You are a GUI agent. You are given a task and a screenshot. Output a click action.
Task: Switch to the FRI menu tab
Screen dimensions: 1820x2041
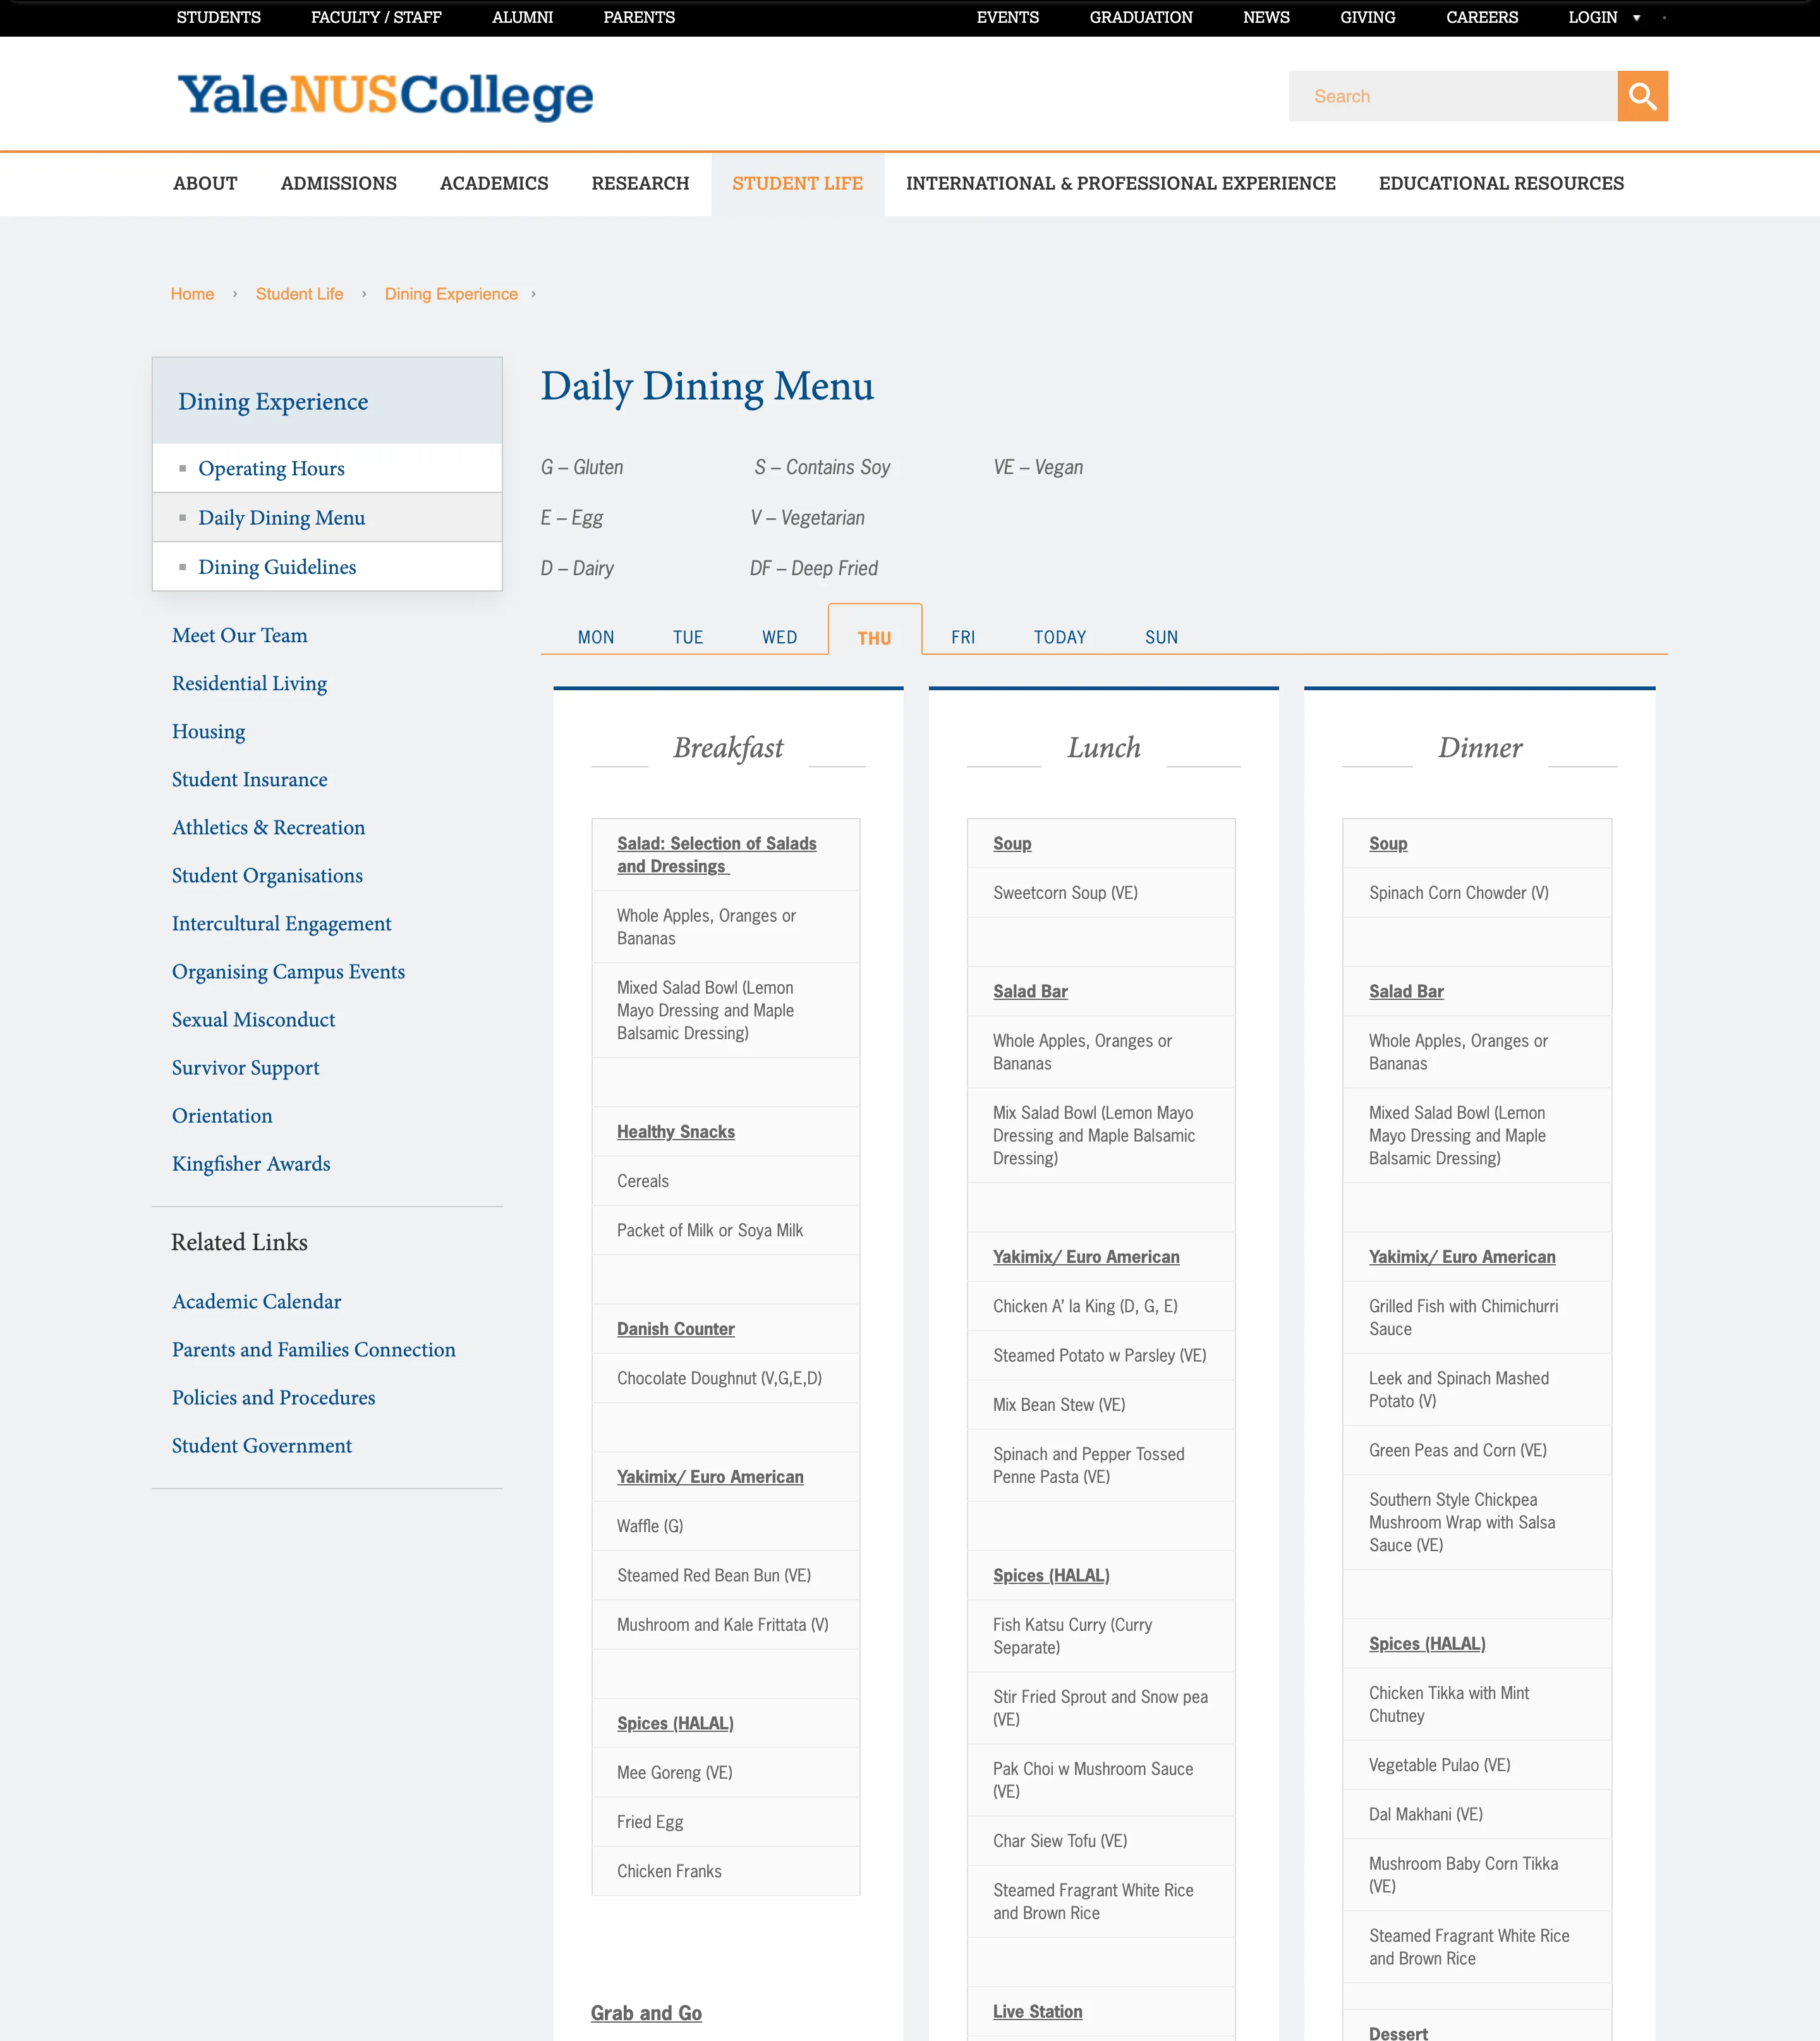[963, 637]
